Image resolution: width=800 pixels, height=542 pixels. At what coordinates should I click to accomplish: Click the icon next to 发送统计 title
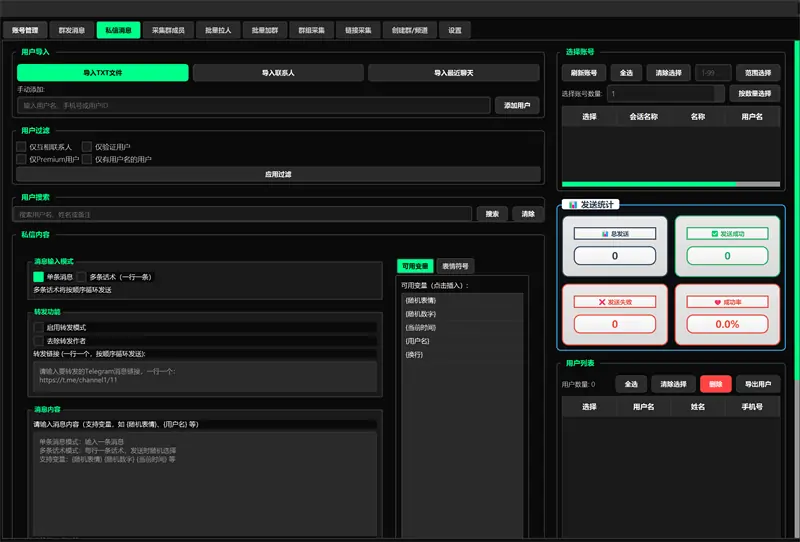[x=573, y=205]
